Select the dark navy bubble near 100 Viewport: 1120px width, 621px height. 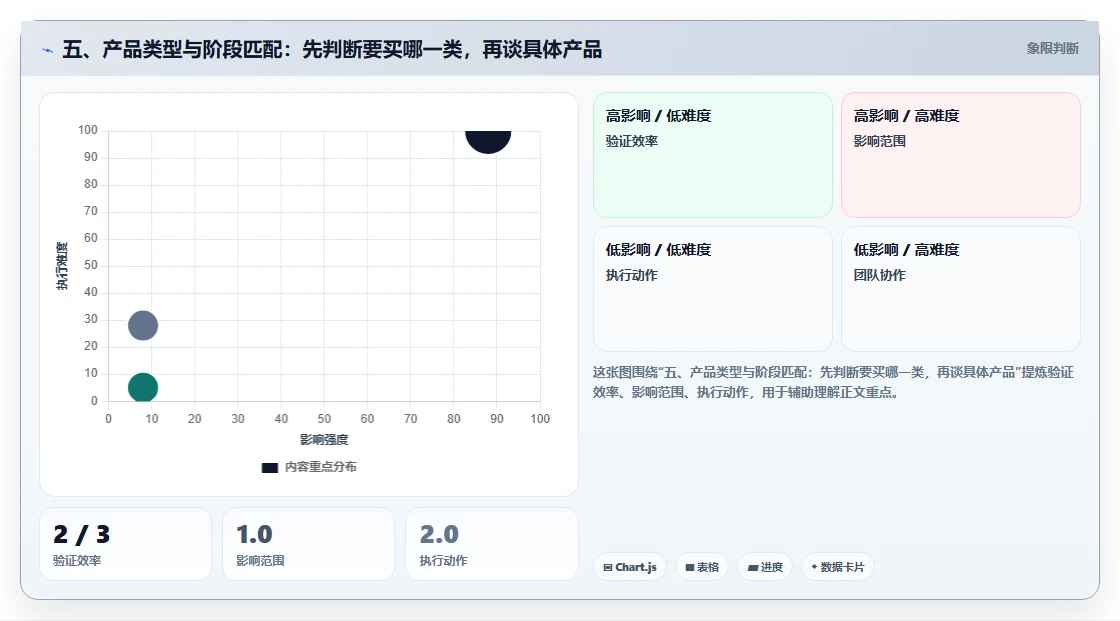coord(489,141)
